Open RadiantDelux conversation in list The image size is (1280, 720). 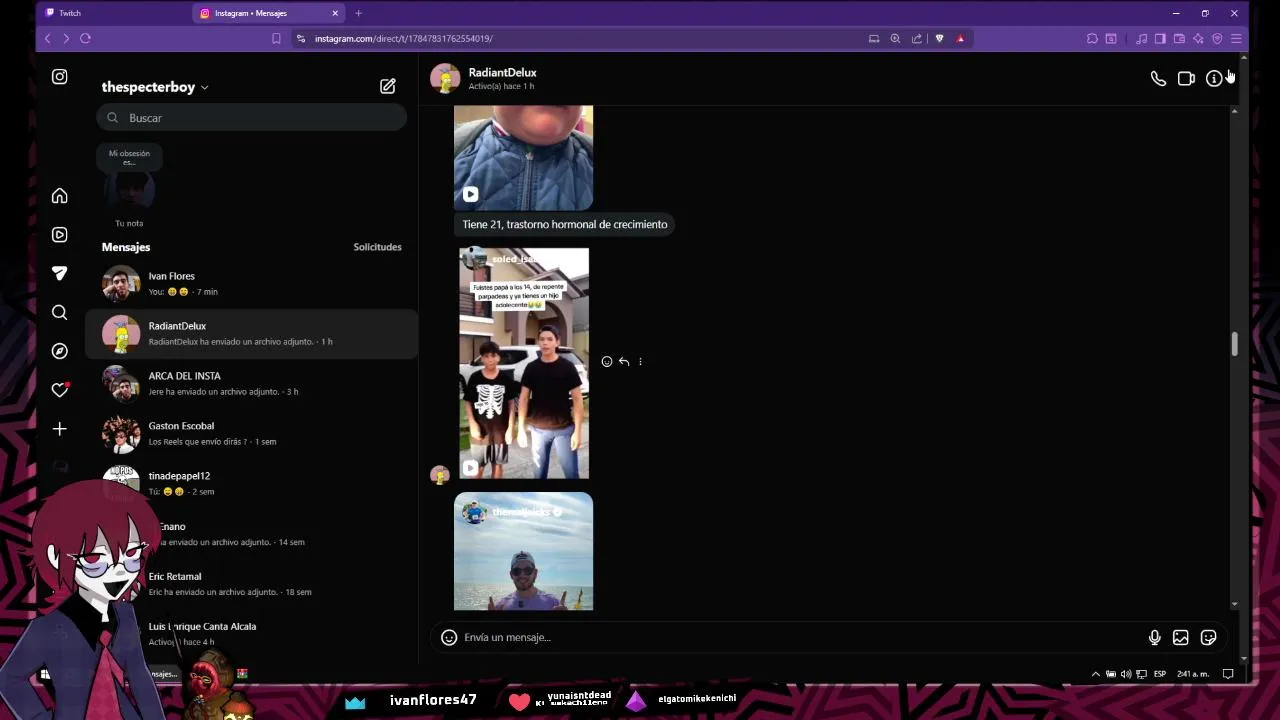[x=251, y=334]
